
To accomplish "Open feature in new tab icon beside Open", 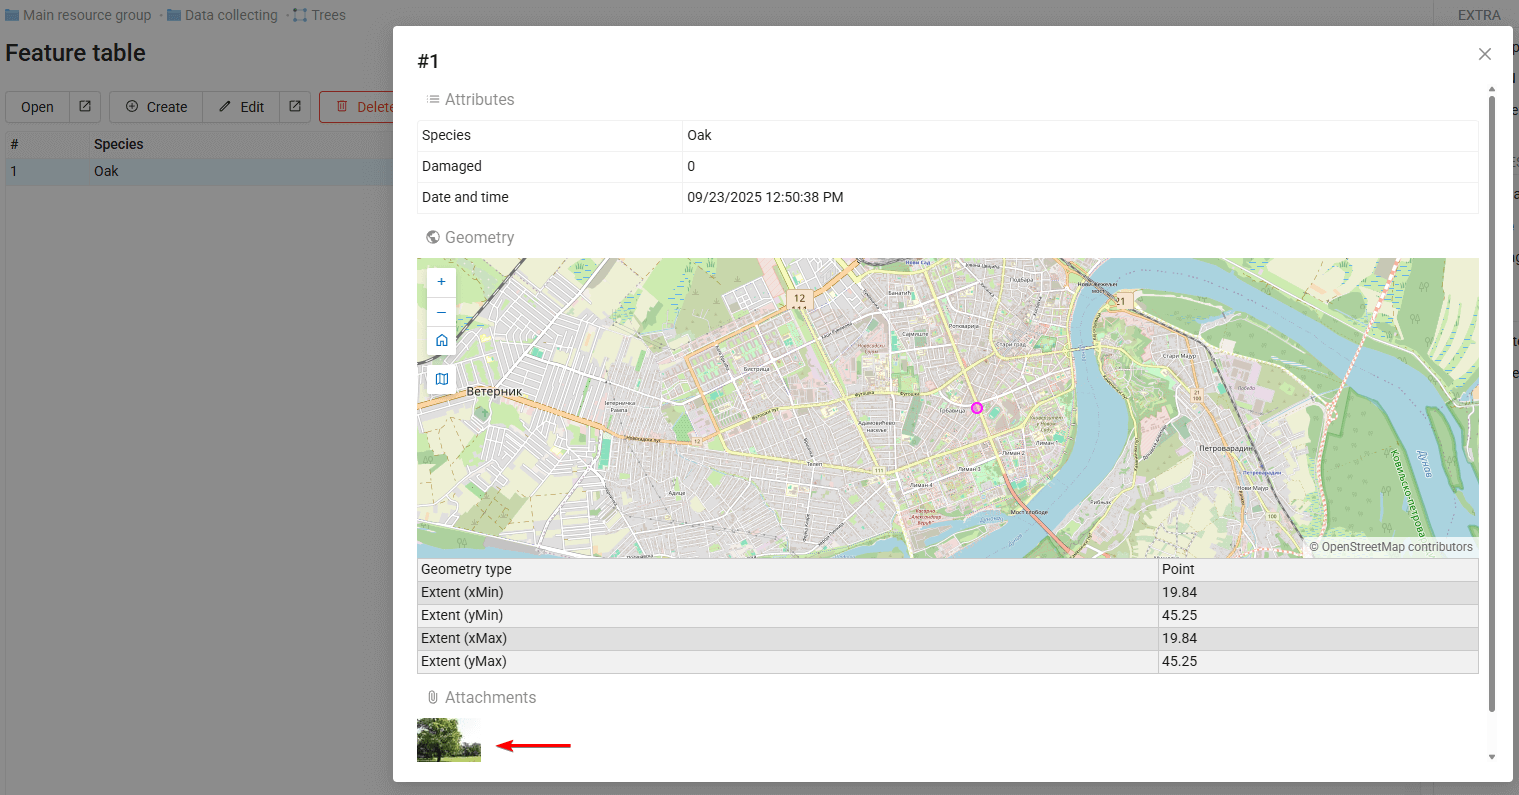I will tap(85, 107).
